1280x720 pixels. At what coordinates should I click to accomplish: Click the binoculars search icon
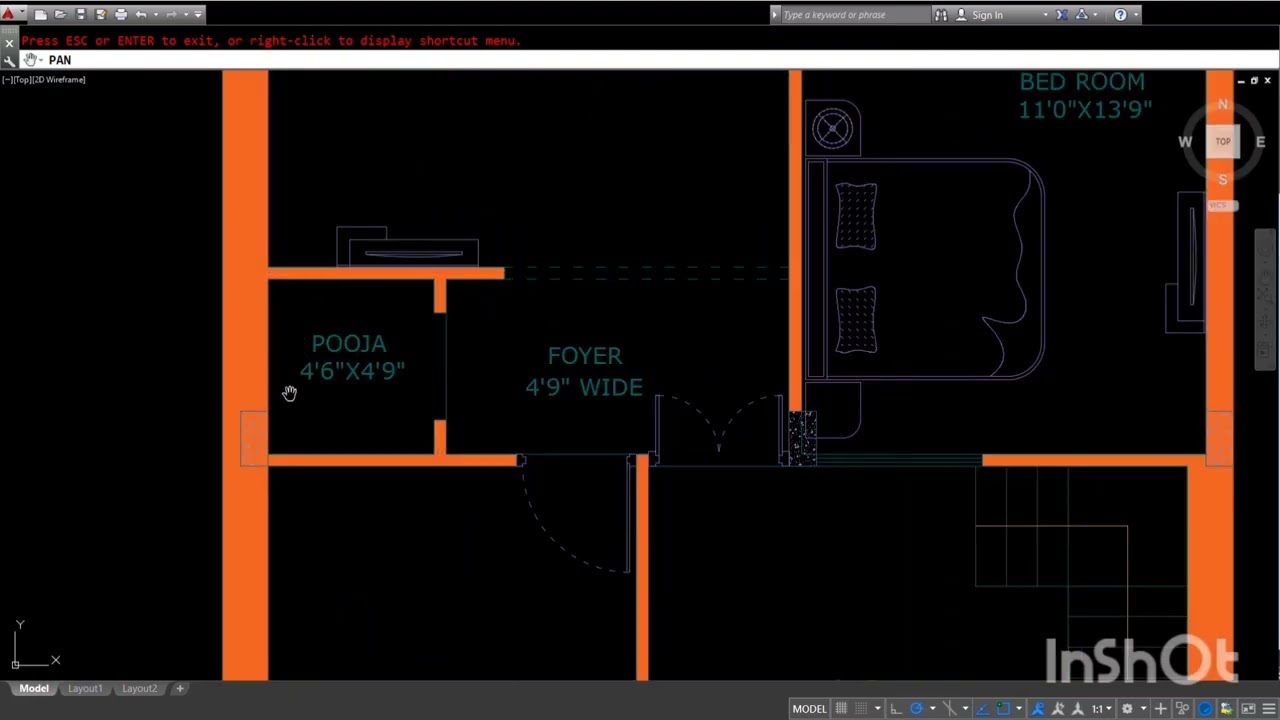pos(940,15)
